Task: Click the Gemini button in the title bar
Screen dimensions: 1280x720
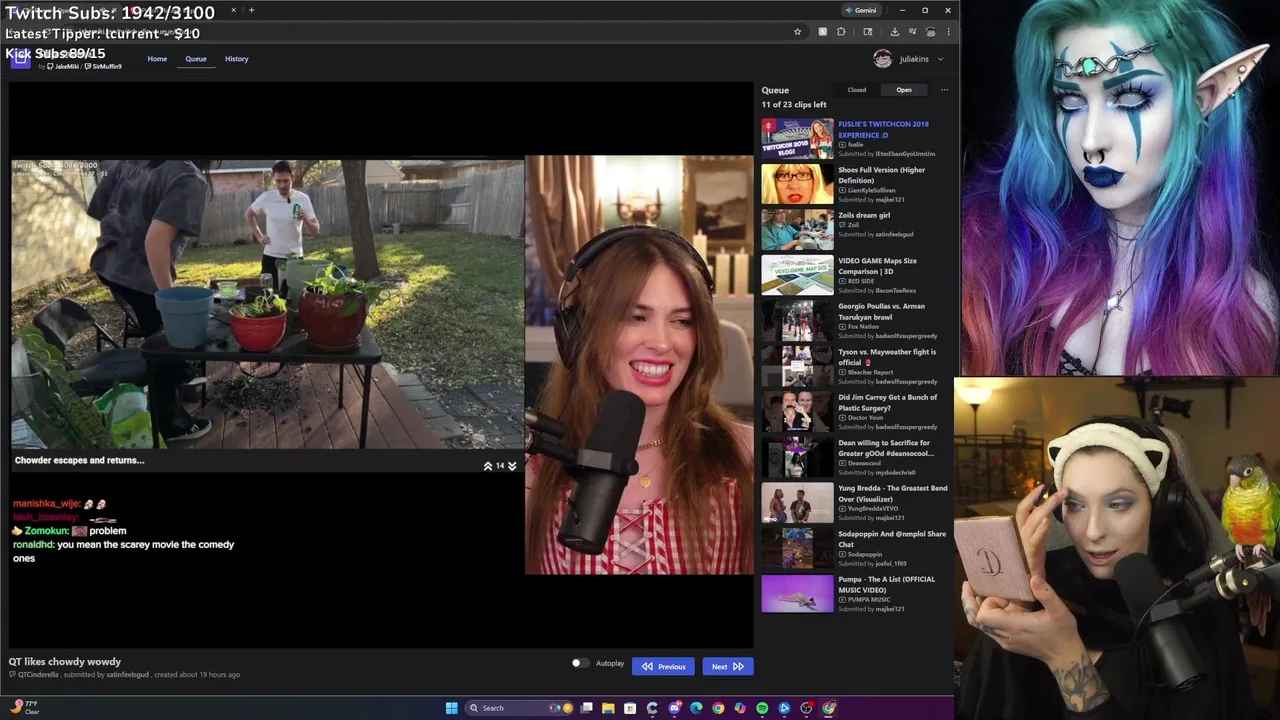Action: click(861, 10)
